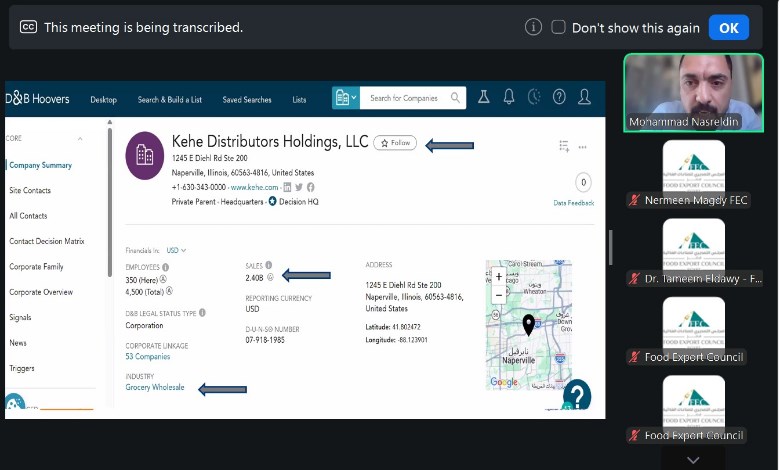
Task: Expand the company search type dropdown
Action: pos(345,98)
